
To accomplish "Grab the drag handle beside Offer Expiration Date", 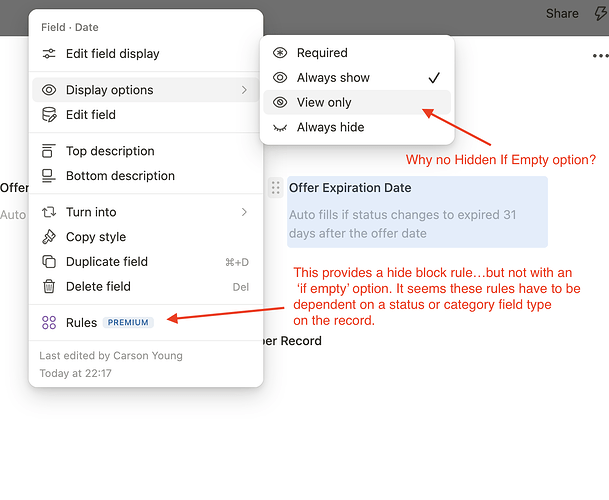I will click(275, 188).
